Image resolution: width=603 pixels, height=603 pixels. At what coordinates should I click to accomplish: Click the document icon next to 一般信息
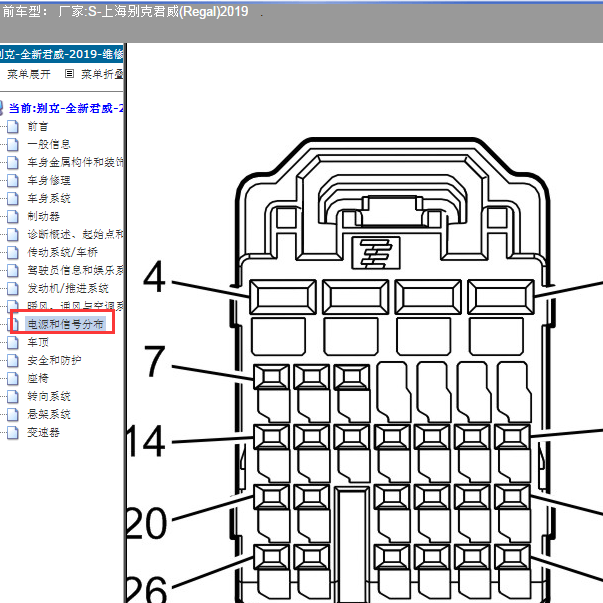(13, 145)
